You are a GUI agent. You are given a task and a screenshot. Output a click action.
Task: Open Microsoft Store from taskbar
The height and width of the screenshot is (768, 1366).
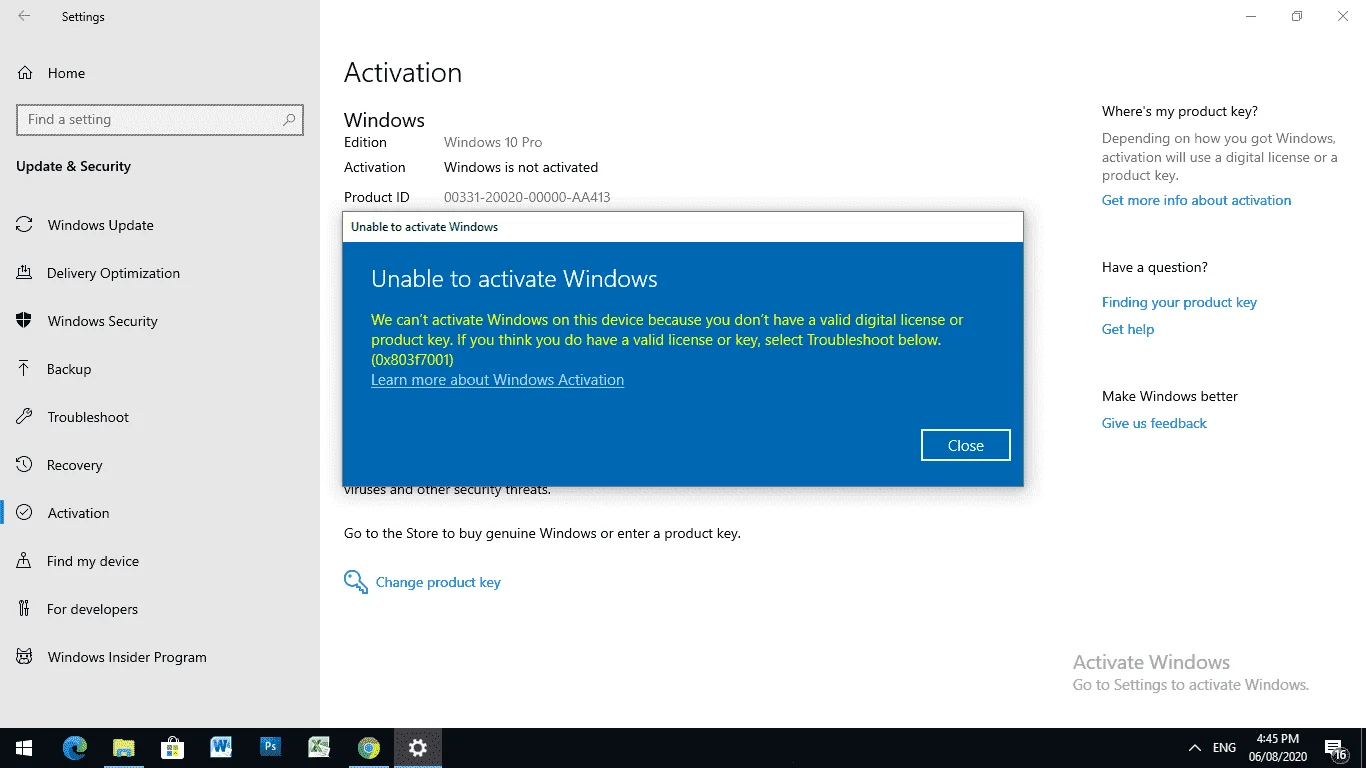(173, 748)
